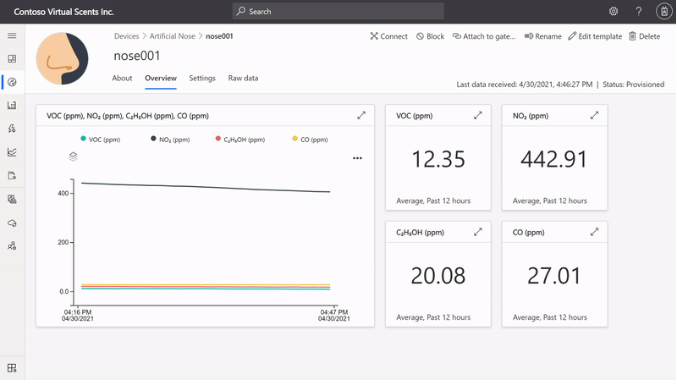Open the hamburger navigation menu
This screenshot has height=386, width=677.
tap(12, 36)
